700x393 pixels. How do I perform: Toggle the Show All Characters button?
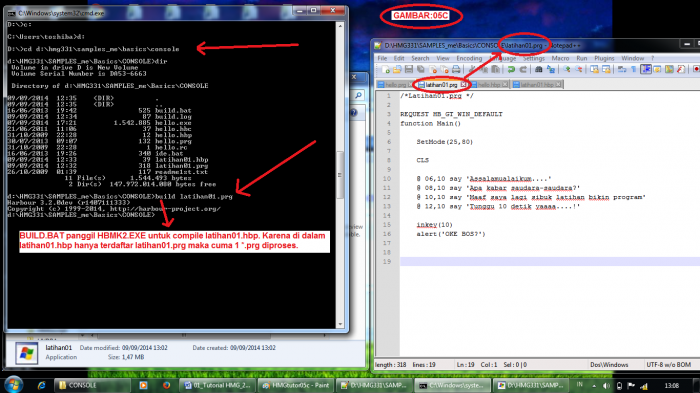tap(633, 69)
